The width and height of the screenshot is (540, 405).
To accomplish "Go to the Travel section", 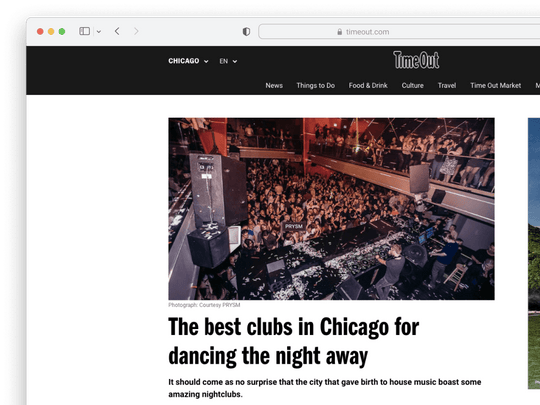I will click(447, 85).
